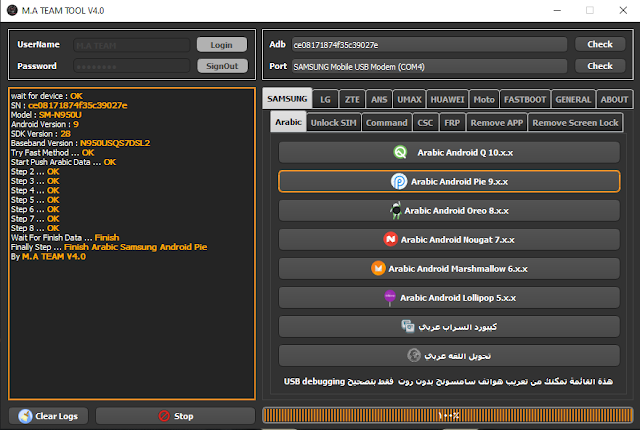640x430 pixels.
Task: Click the red Stop prohibition icon
Action: (164, 416)
